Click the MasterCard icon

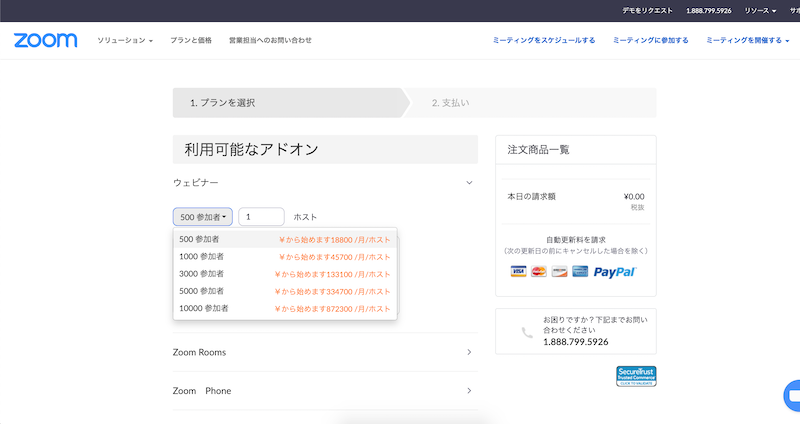(x=540, y=272)
